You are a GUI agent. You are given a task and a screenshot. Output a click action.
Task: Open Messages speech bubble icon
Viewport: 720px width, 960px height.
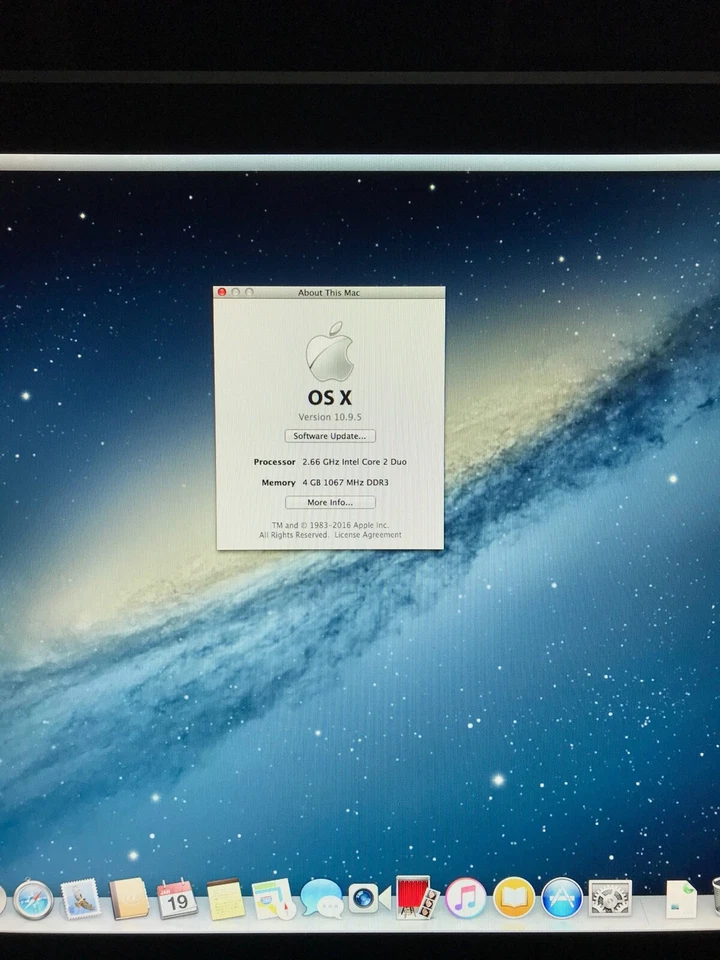click(321, 898)
